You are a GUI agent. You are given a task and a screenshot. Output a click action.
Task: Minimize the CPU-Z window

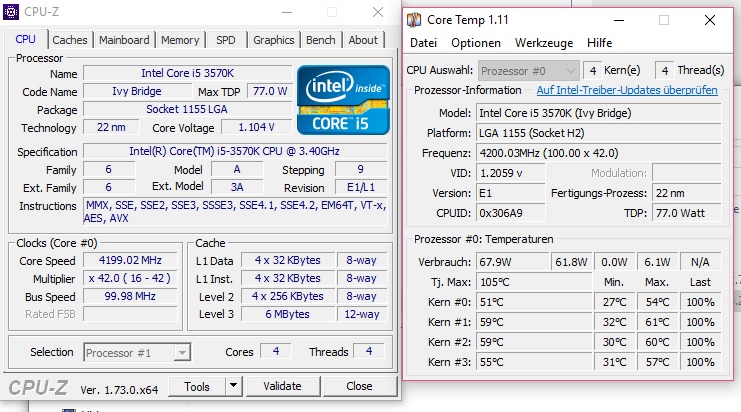pyautogui.click(x=287, y=12)
